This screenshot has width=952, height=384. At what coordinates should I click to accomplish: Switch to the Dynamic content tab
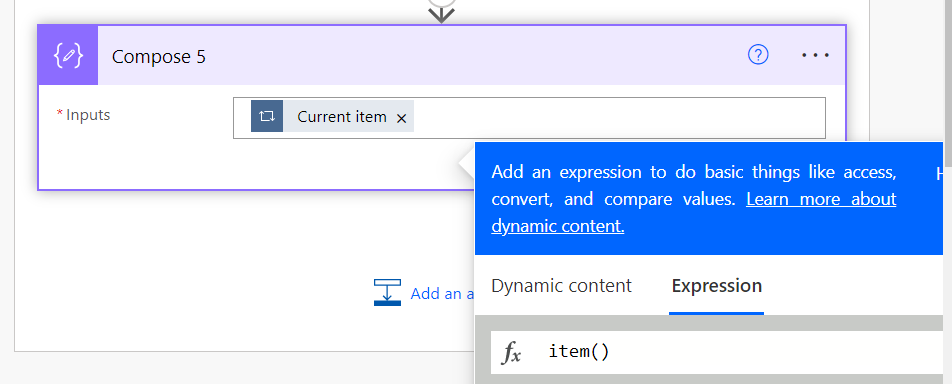click(562, 286)
